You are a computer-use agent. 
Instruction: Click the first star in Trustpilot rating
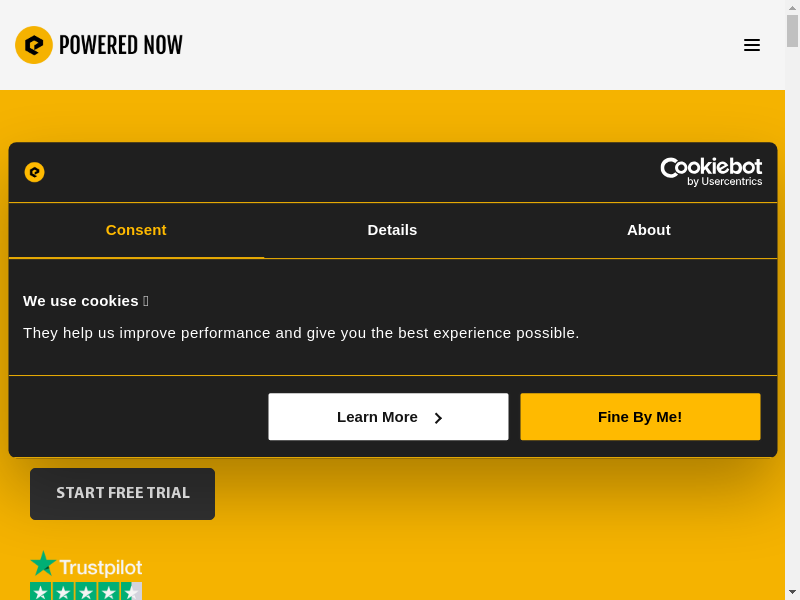[x=41, y=592]
